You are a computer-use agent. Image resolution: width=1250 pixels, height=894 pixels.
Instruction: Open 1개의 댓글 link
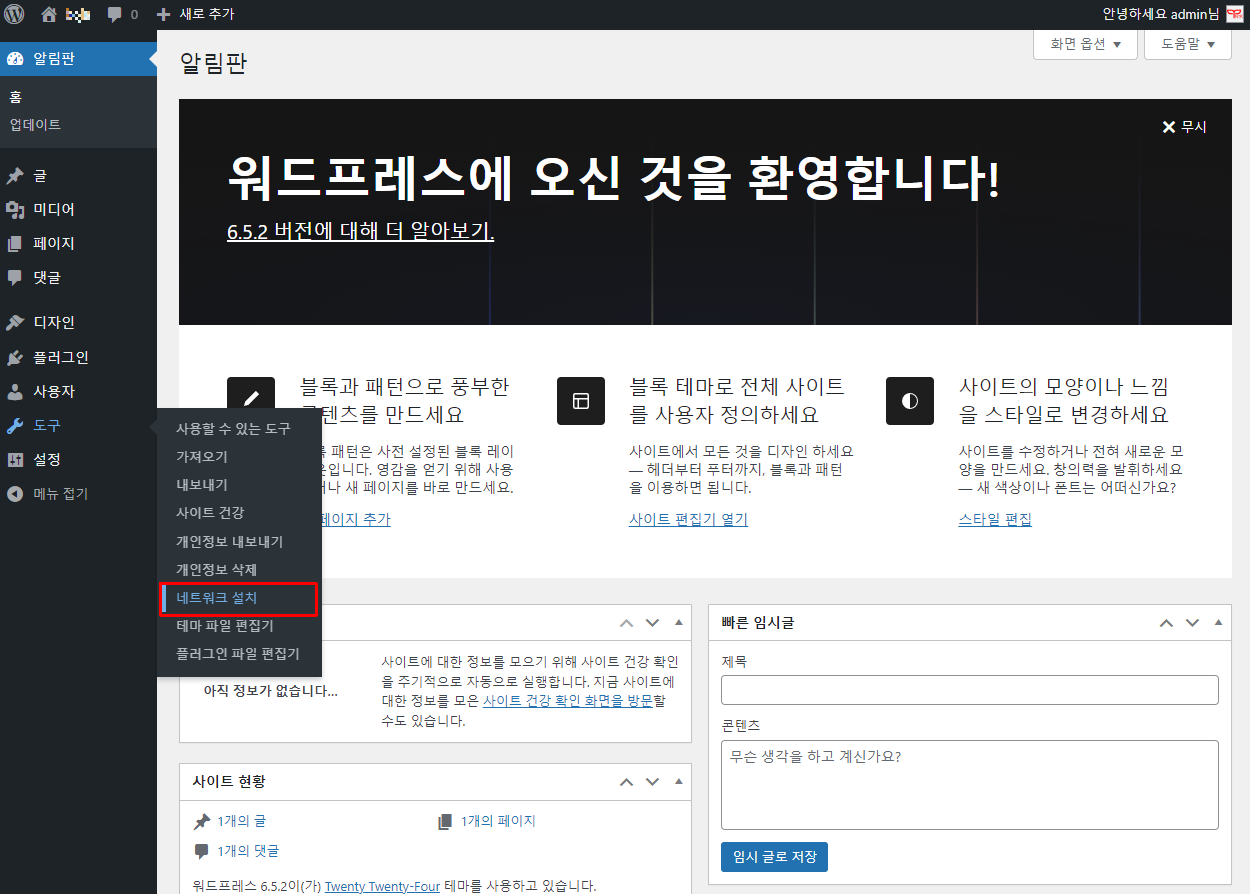point(248,851)
